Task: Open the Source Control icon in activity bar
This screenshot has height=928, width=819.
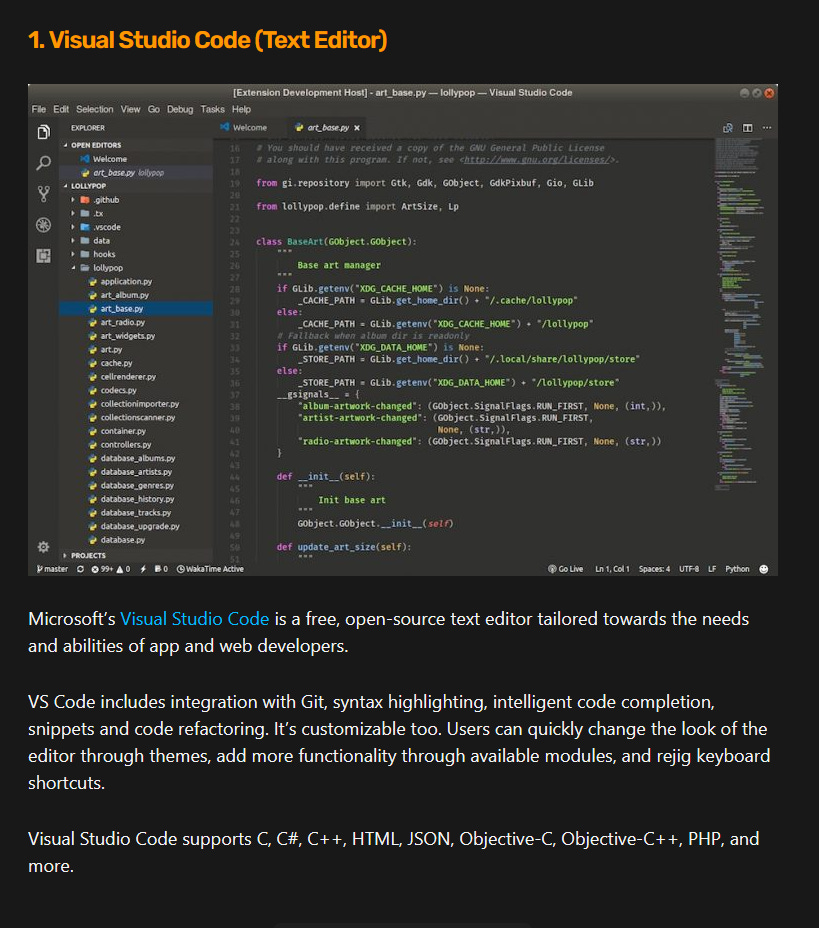Action: (x=43, y=194)
